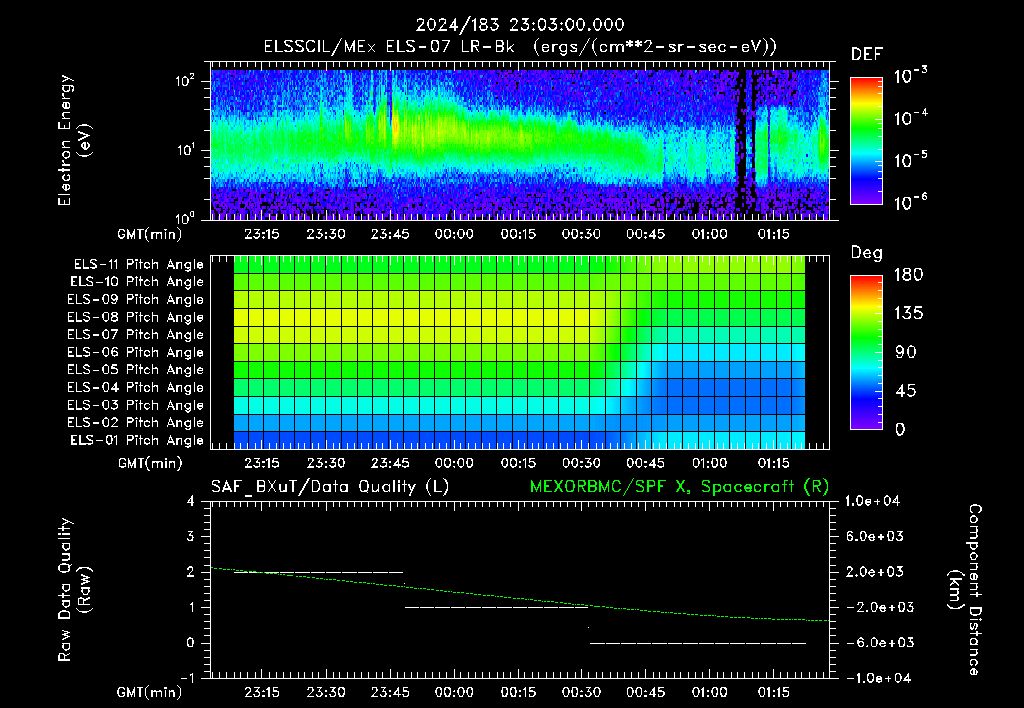Click the 00:00 tick on spectrogram time axis
This screenshot has height=708, width=1024.
pos(454,234)
